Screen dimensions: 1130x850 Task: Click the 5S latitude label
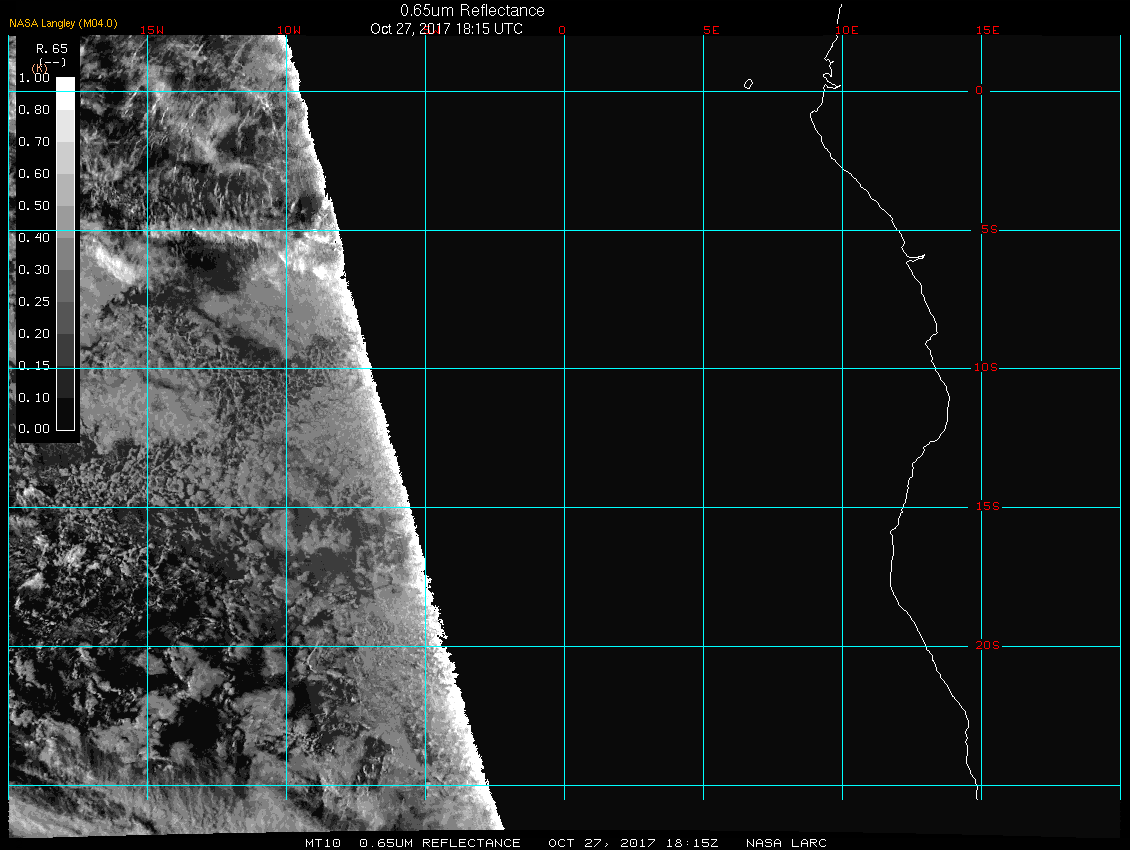(x=989, y=229)
